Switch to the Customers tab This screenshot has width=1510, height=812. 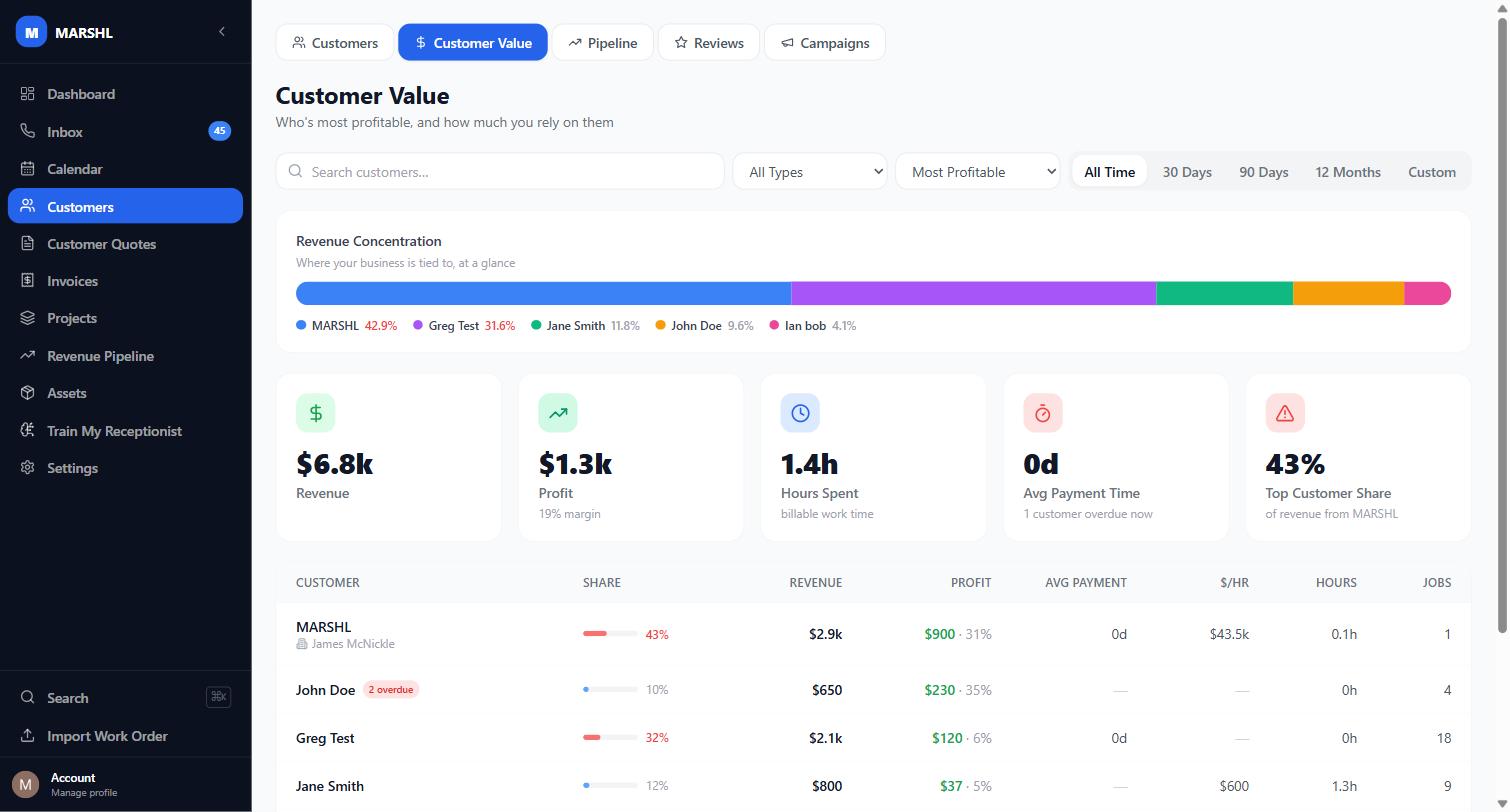[x=335, y=43]
